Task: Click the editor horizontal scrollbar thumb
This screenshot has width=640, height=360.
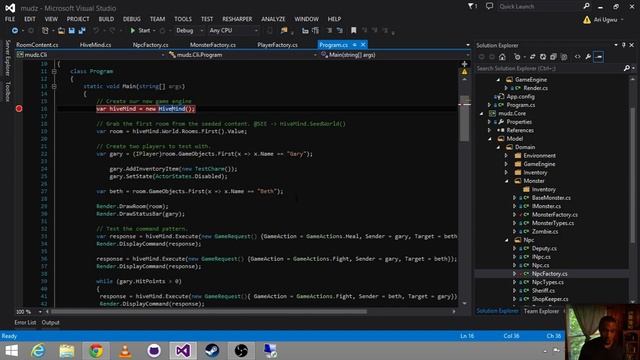Action: 209,311
